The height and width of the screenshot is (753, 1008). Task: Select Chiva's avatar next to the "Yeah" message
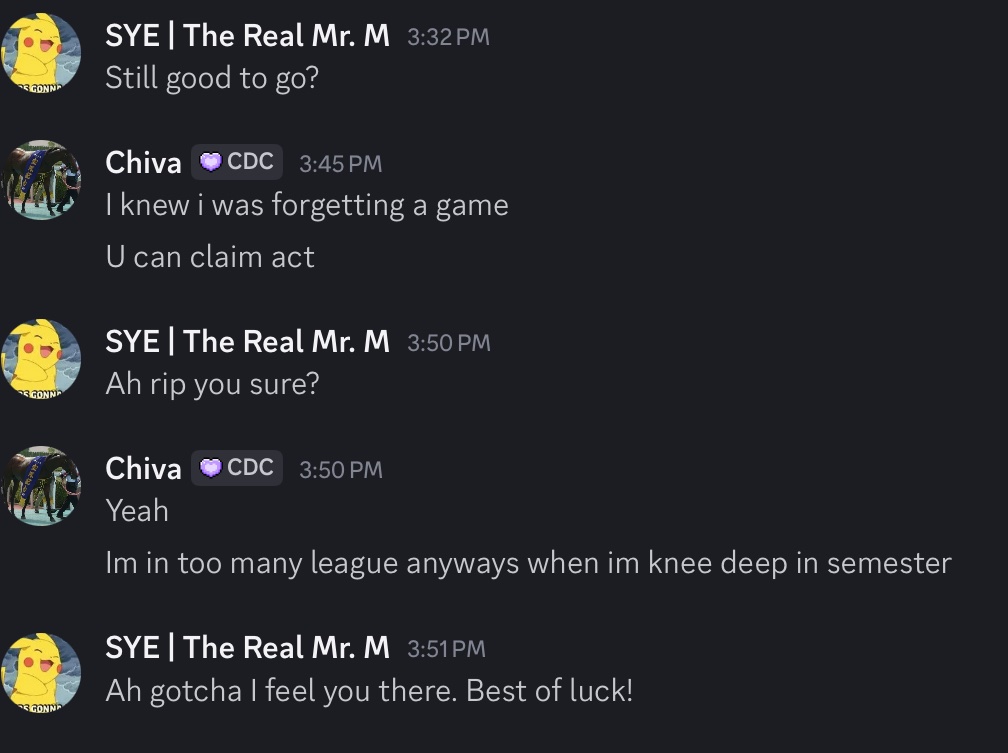[40, 486]
